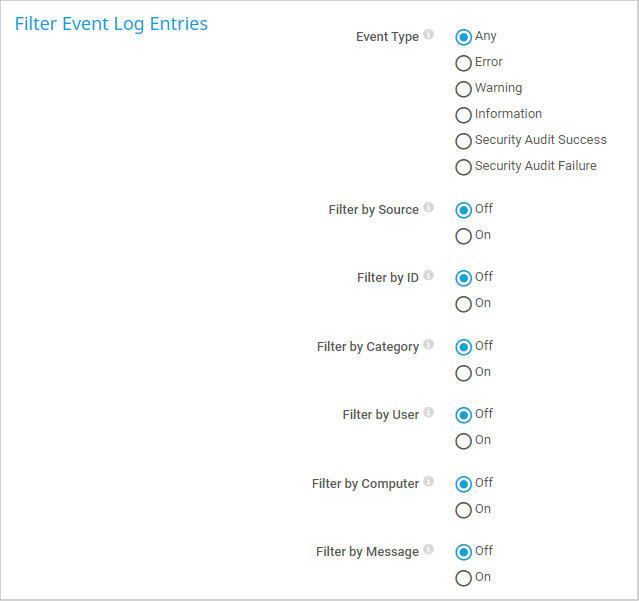The width and height of the screenshot is (639, 601).
Task: Click the info icon beside Event Type
Action: pos(429,35)
